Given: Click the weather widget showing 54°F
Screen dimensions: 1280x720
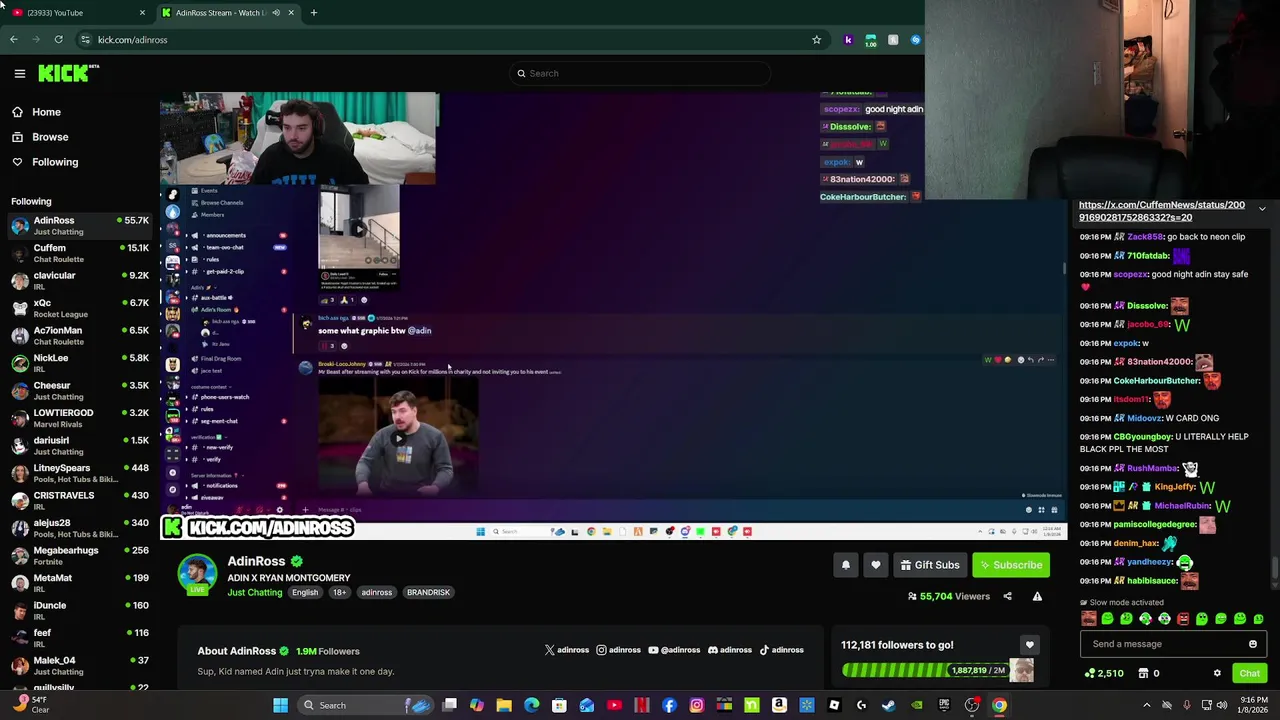Looking at the screenshot, I should [x=30, y=705].
